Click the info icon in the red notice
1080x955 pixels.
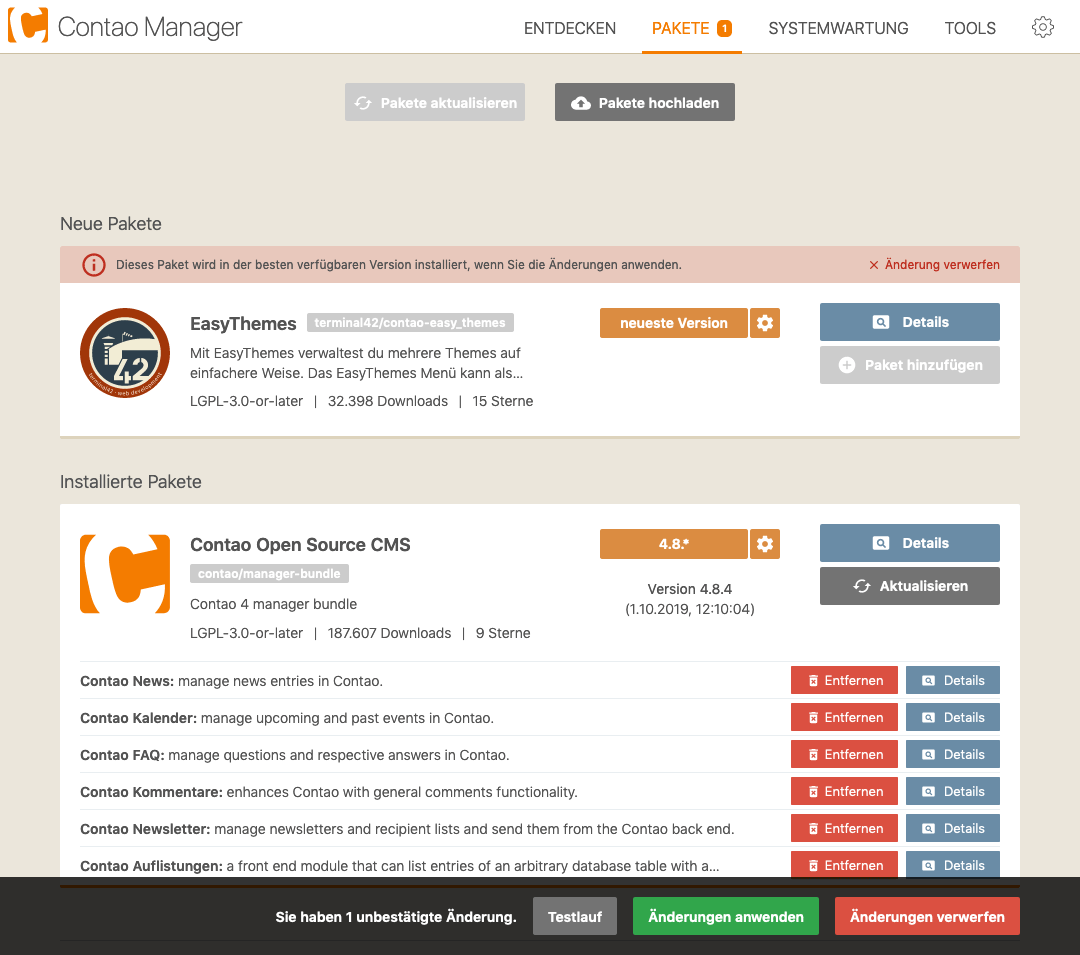[94, 264]
